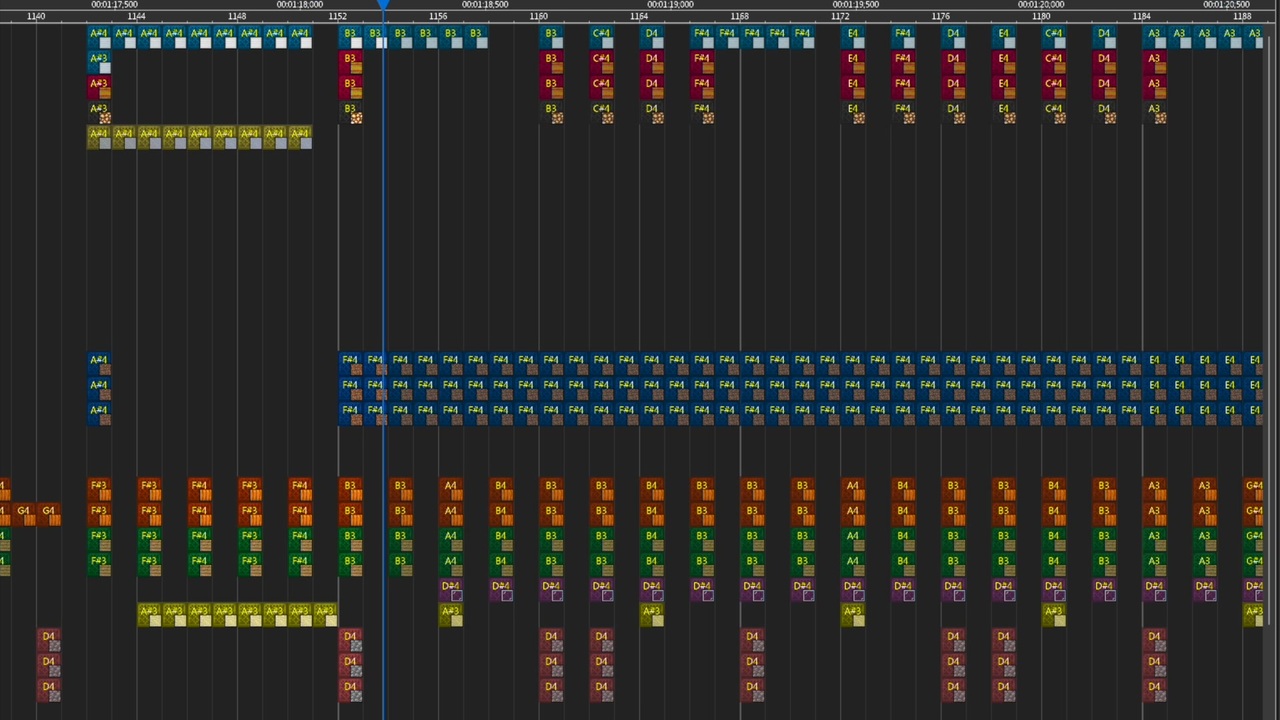The image size is (1280, 720).
Task: Select the speckled-icon C#4 note at tick 1180
Action: [x=1053, y=113]
